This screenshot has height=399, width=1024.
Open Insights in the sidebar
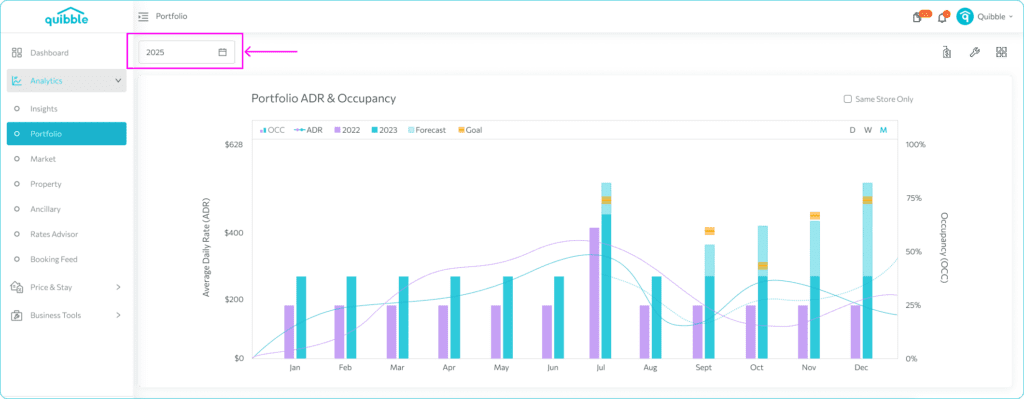44,109
